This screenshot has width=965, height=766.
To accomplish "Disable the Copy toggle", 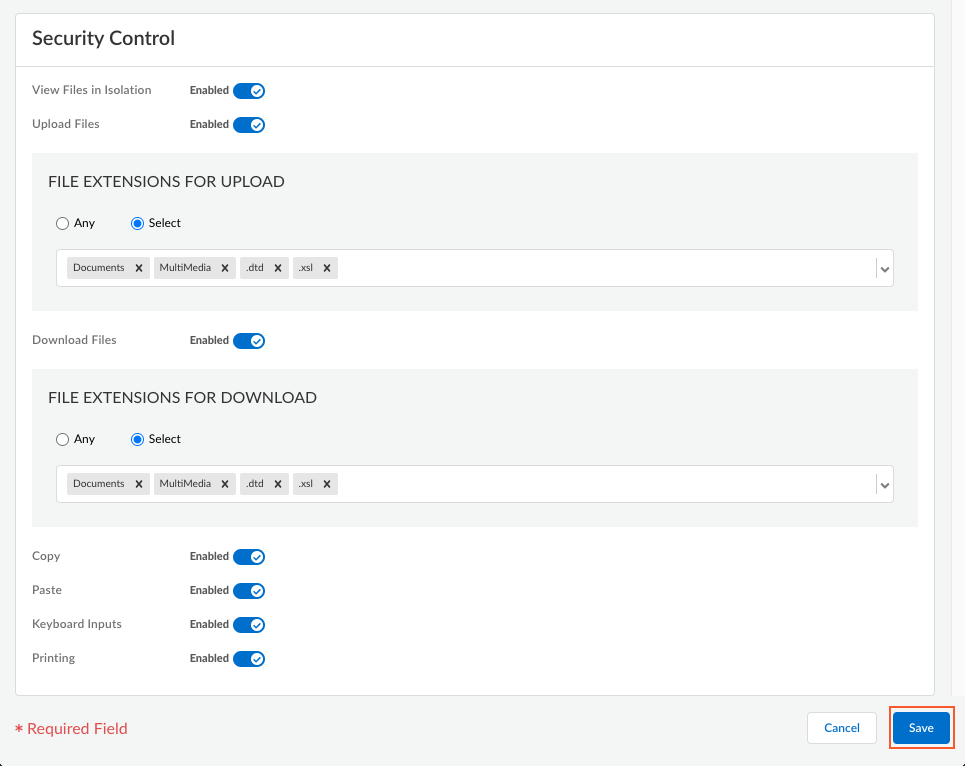I will [x=251, y=556].
